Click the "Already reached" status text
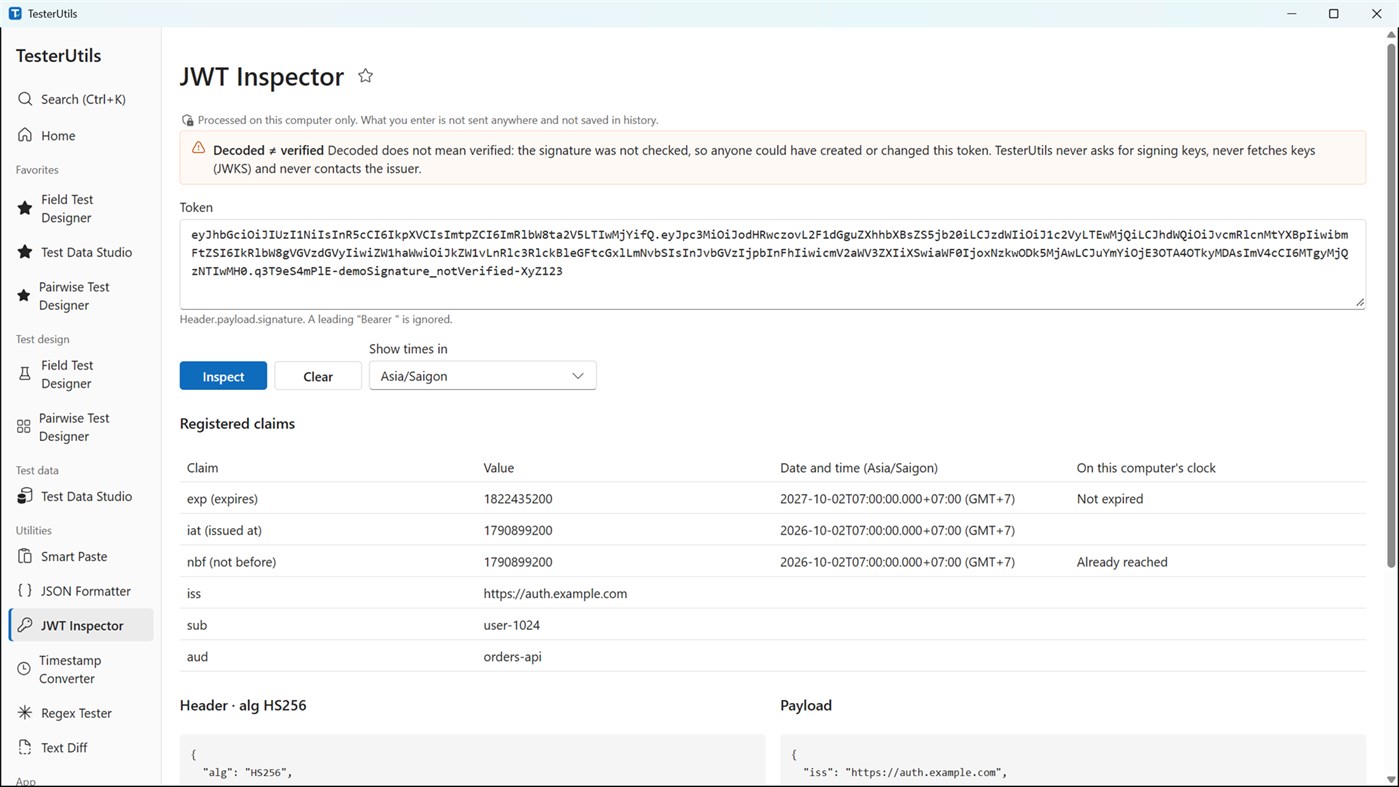 tap(1122, 562)
